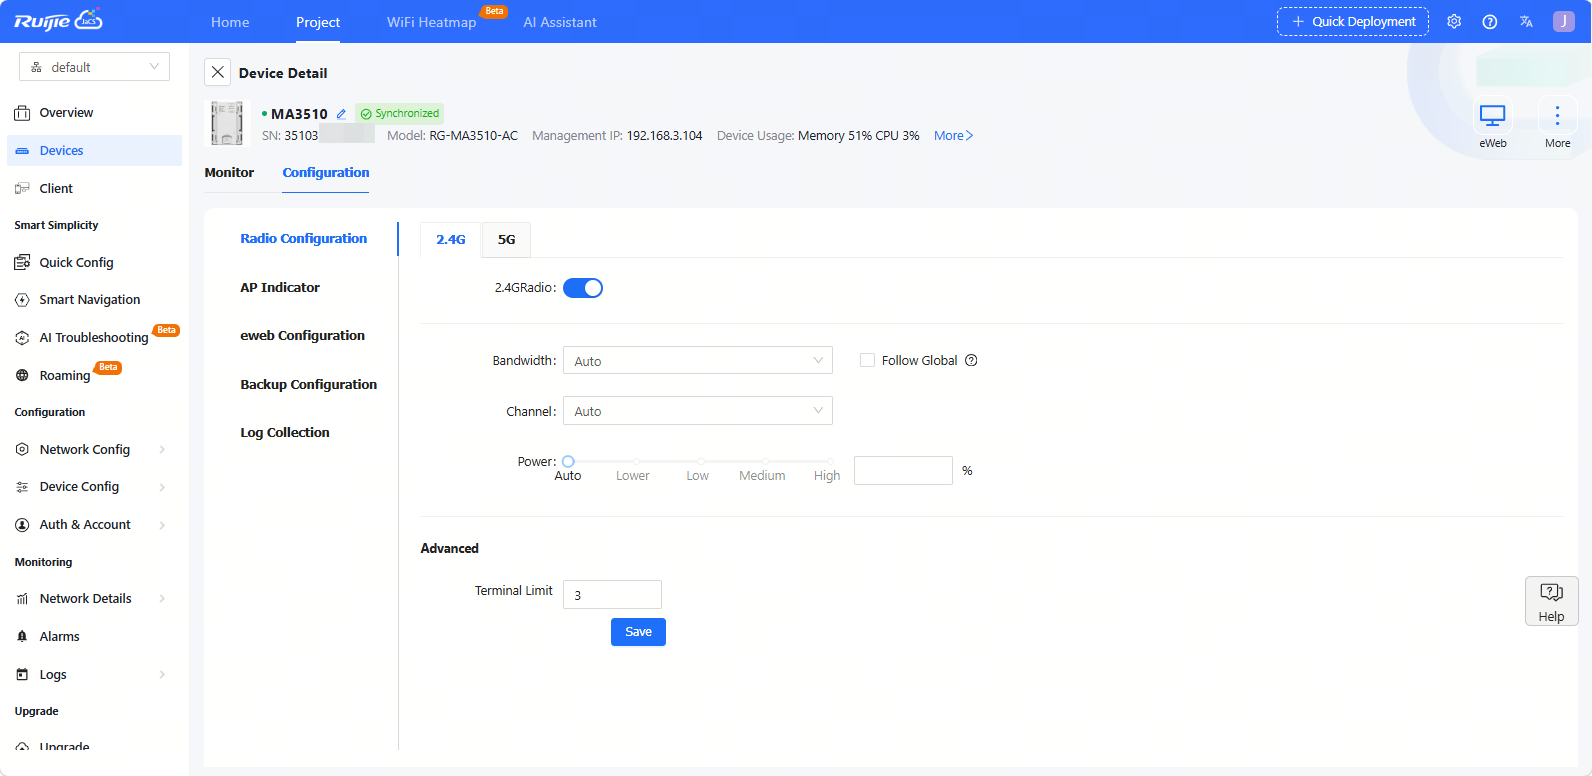
Task: Set Power slider to Medium
Action: click(x=762, y=462)
